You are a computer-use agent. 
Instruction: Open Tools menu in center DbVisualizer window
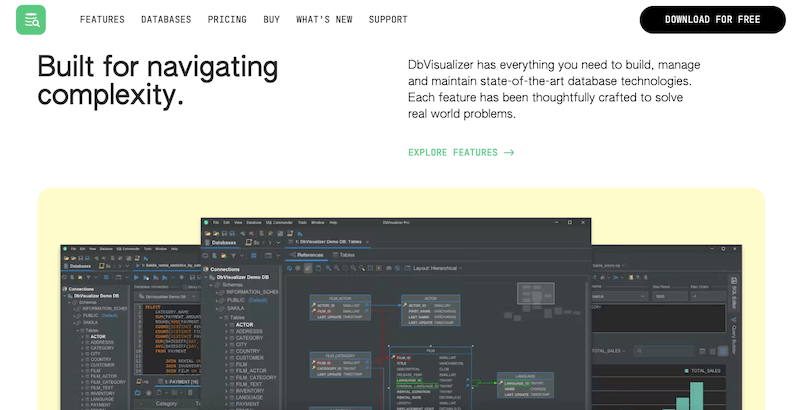click(x=302, y=222)
